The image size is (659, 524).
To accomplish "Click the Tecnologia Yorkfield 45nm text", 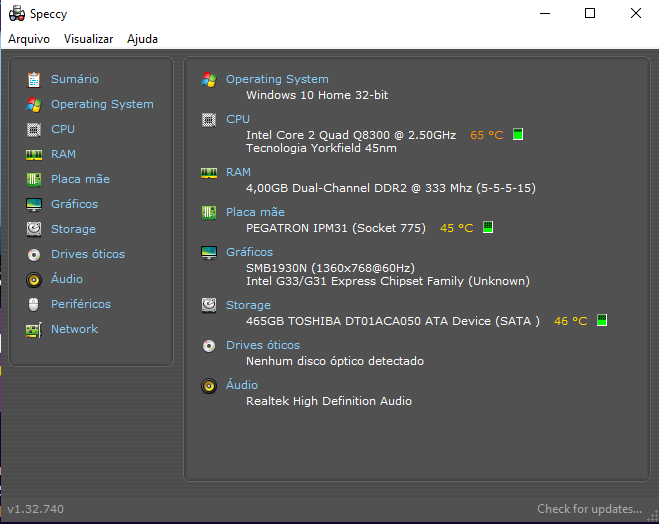I will 322,148.
